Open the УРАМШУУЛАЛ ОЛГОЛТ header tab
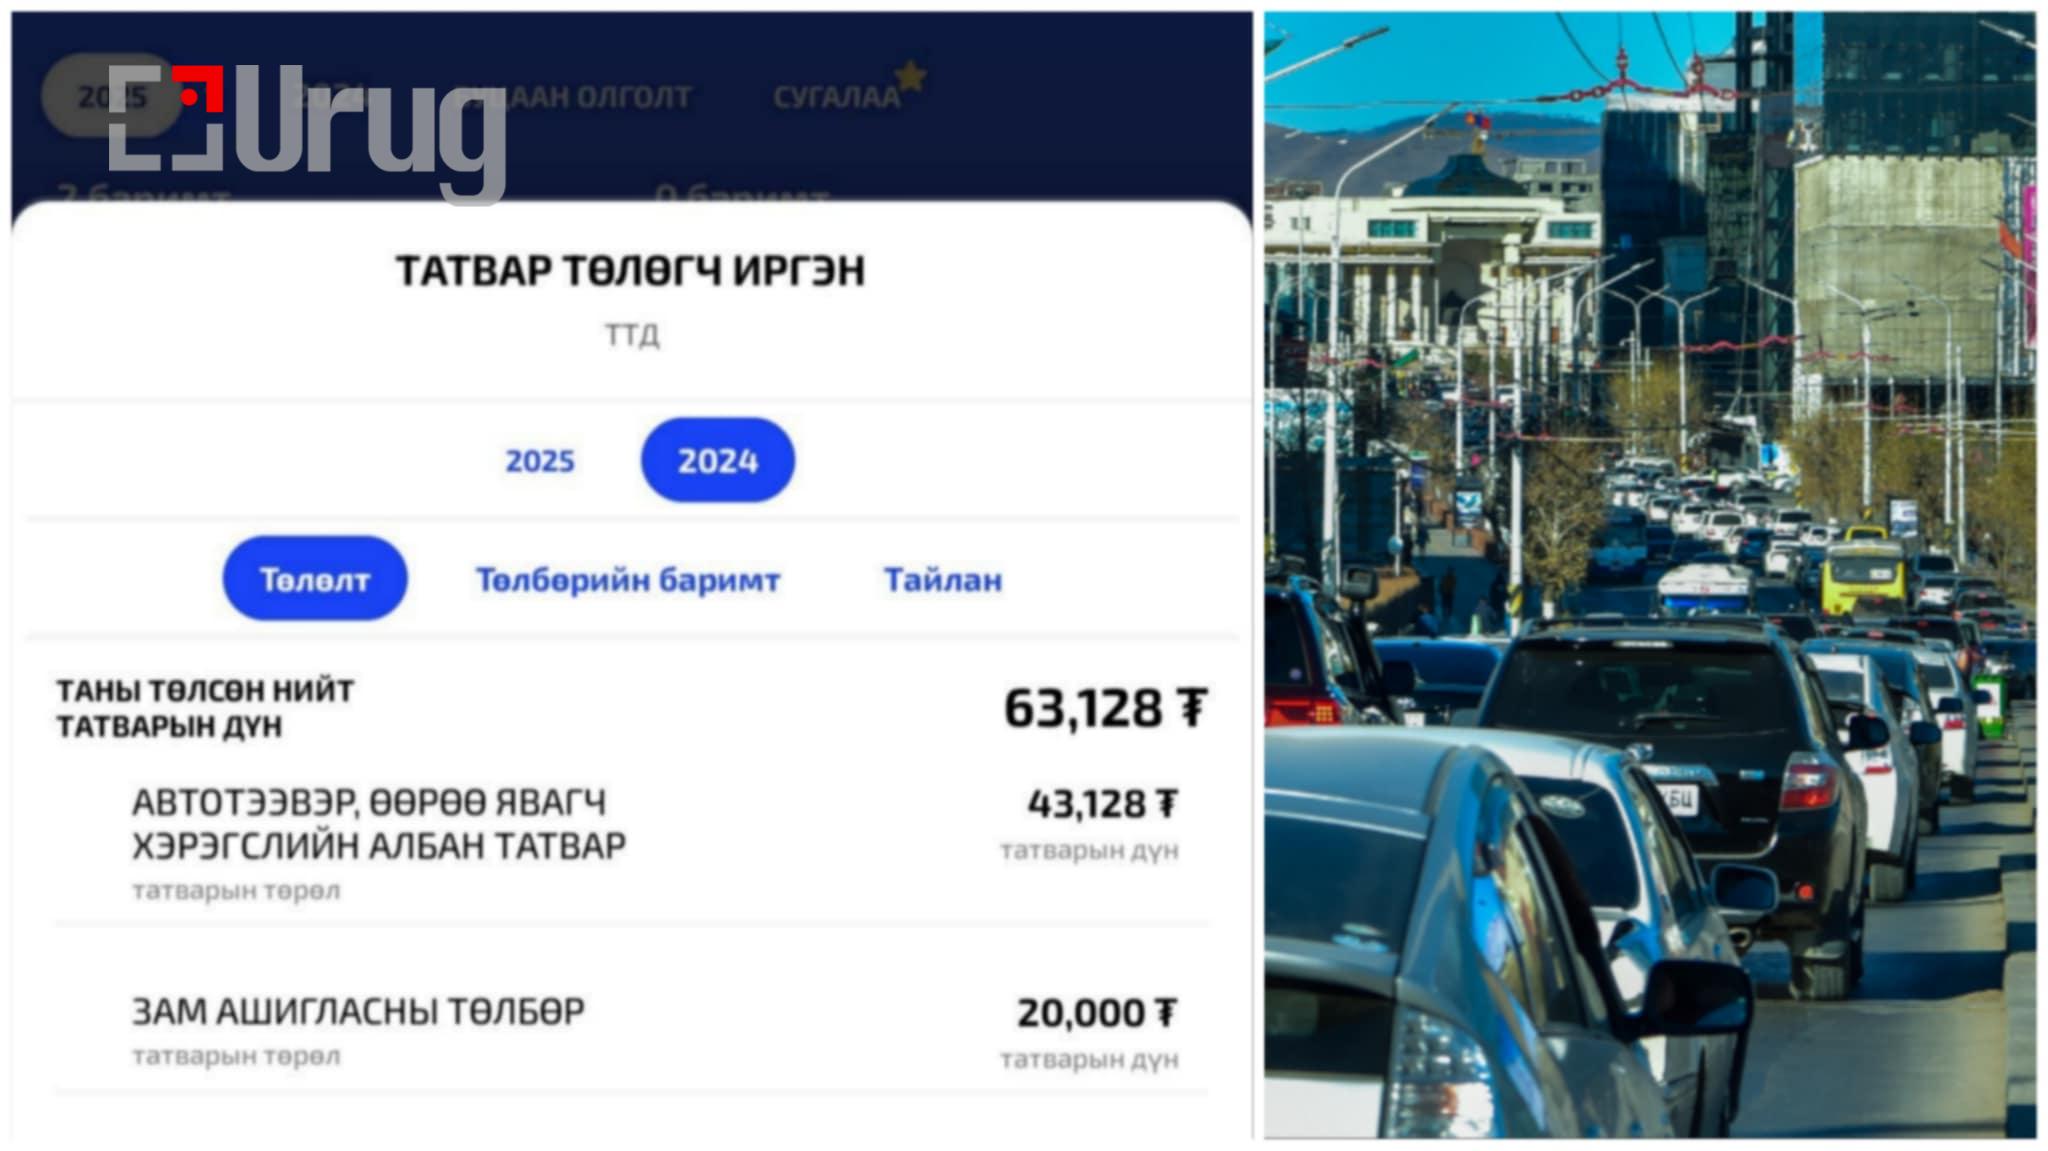 572,97
